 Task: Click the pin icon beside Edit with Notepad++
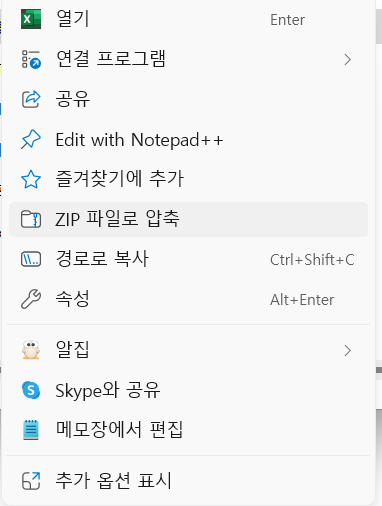[31, 139]
